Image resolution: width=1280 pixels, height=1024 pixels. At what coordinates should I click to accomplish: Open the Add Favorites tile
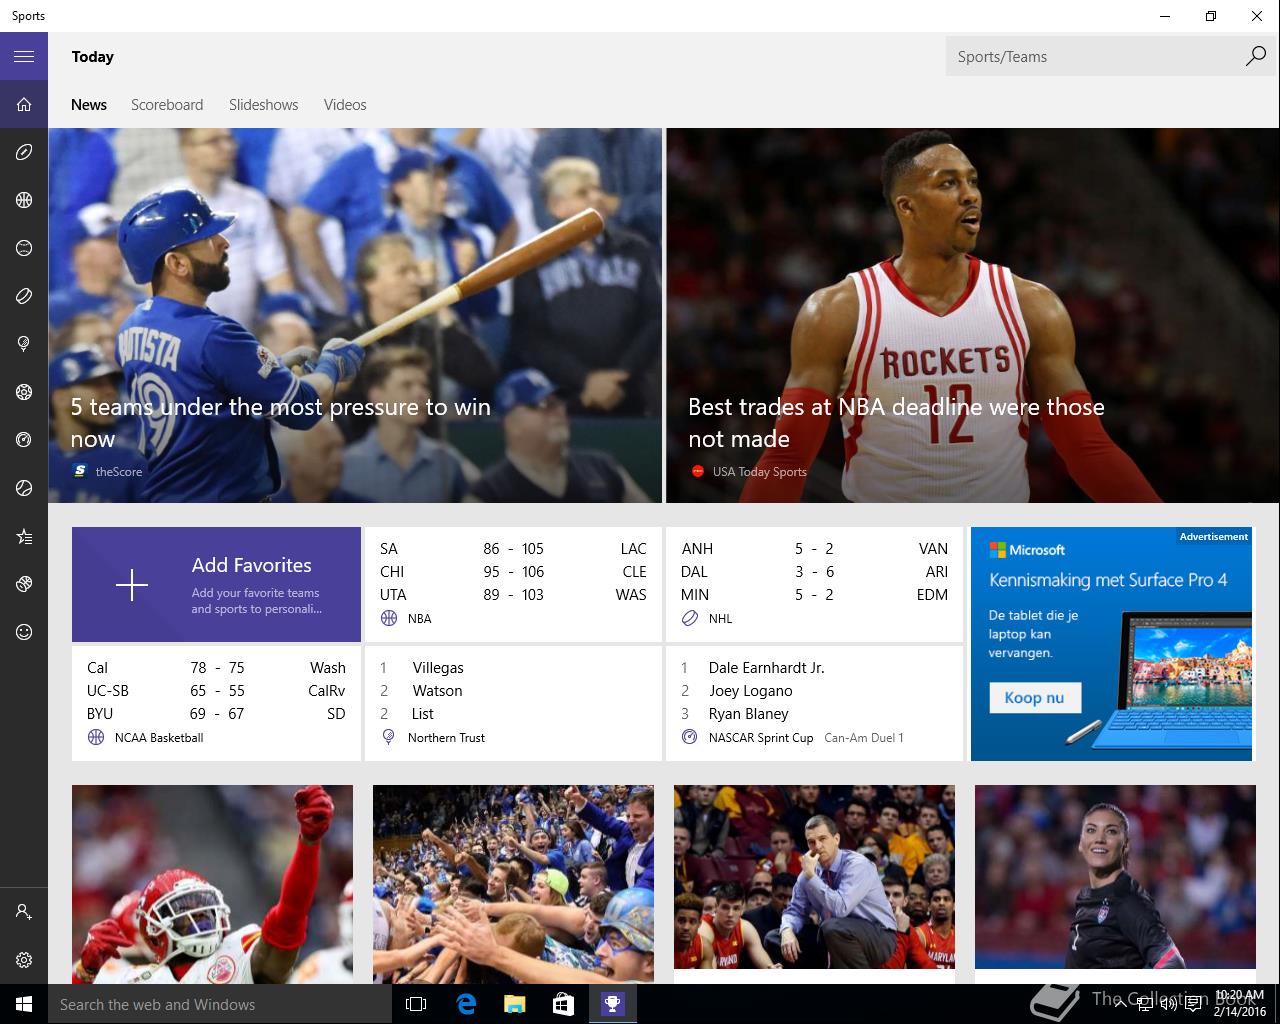click(216, 584)
